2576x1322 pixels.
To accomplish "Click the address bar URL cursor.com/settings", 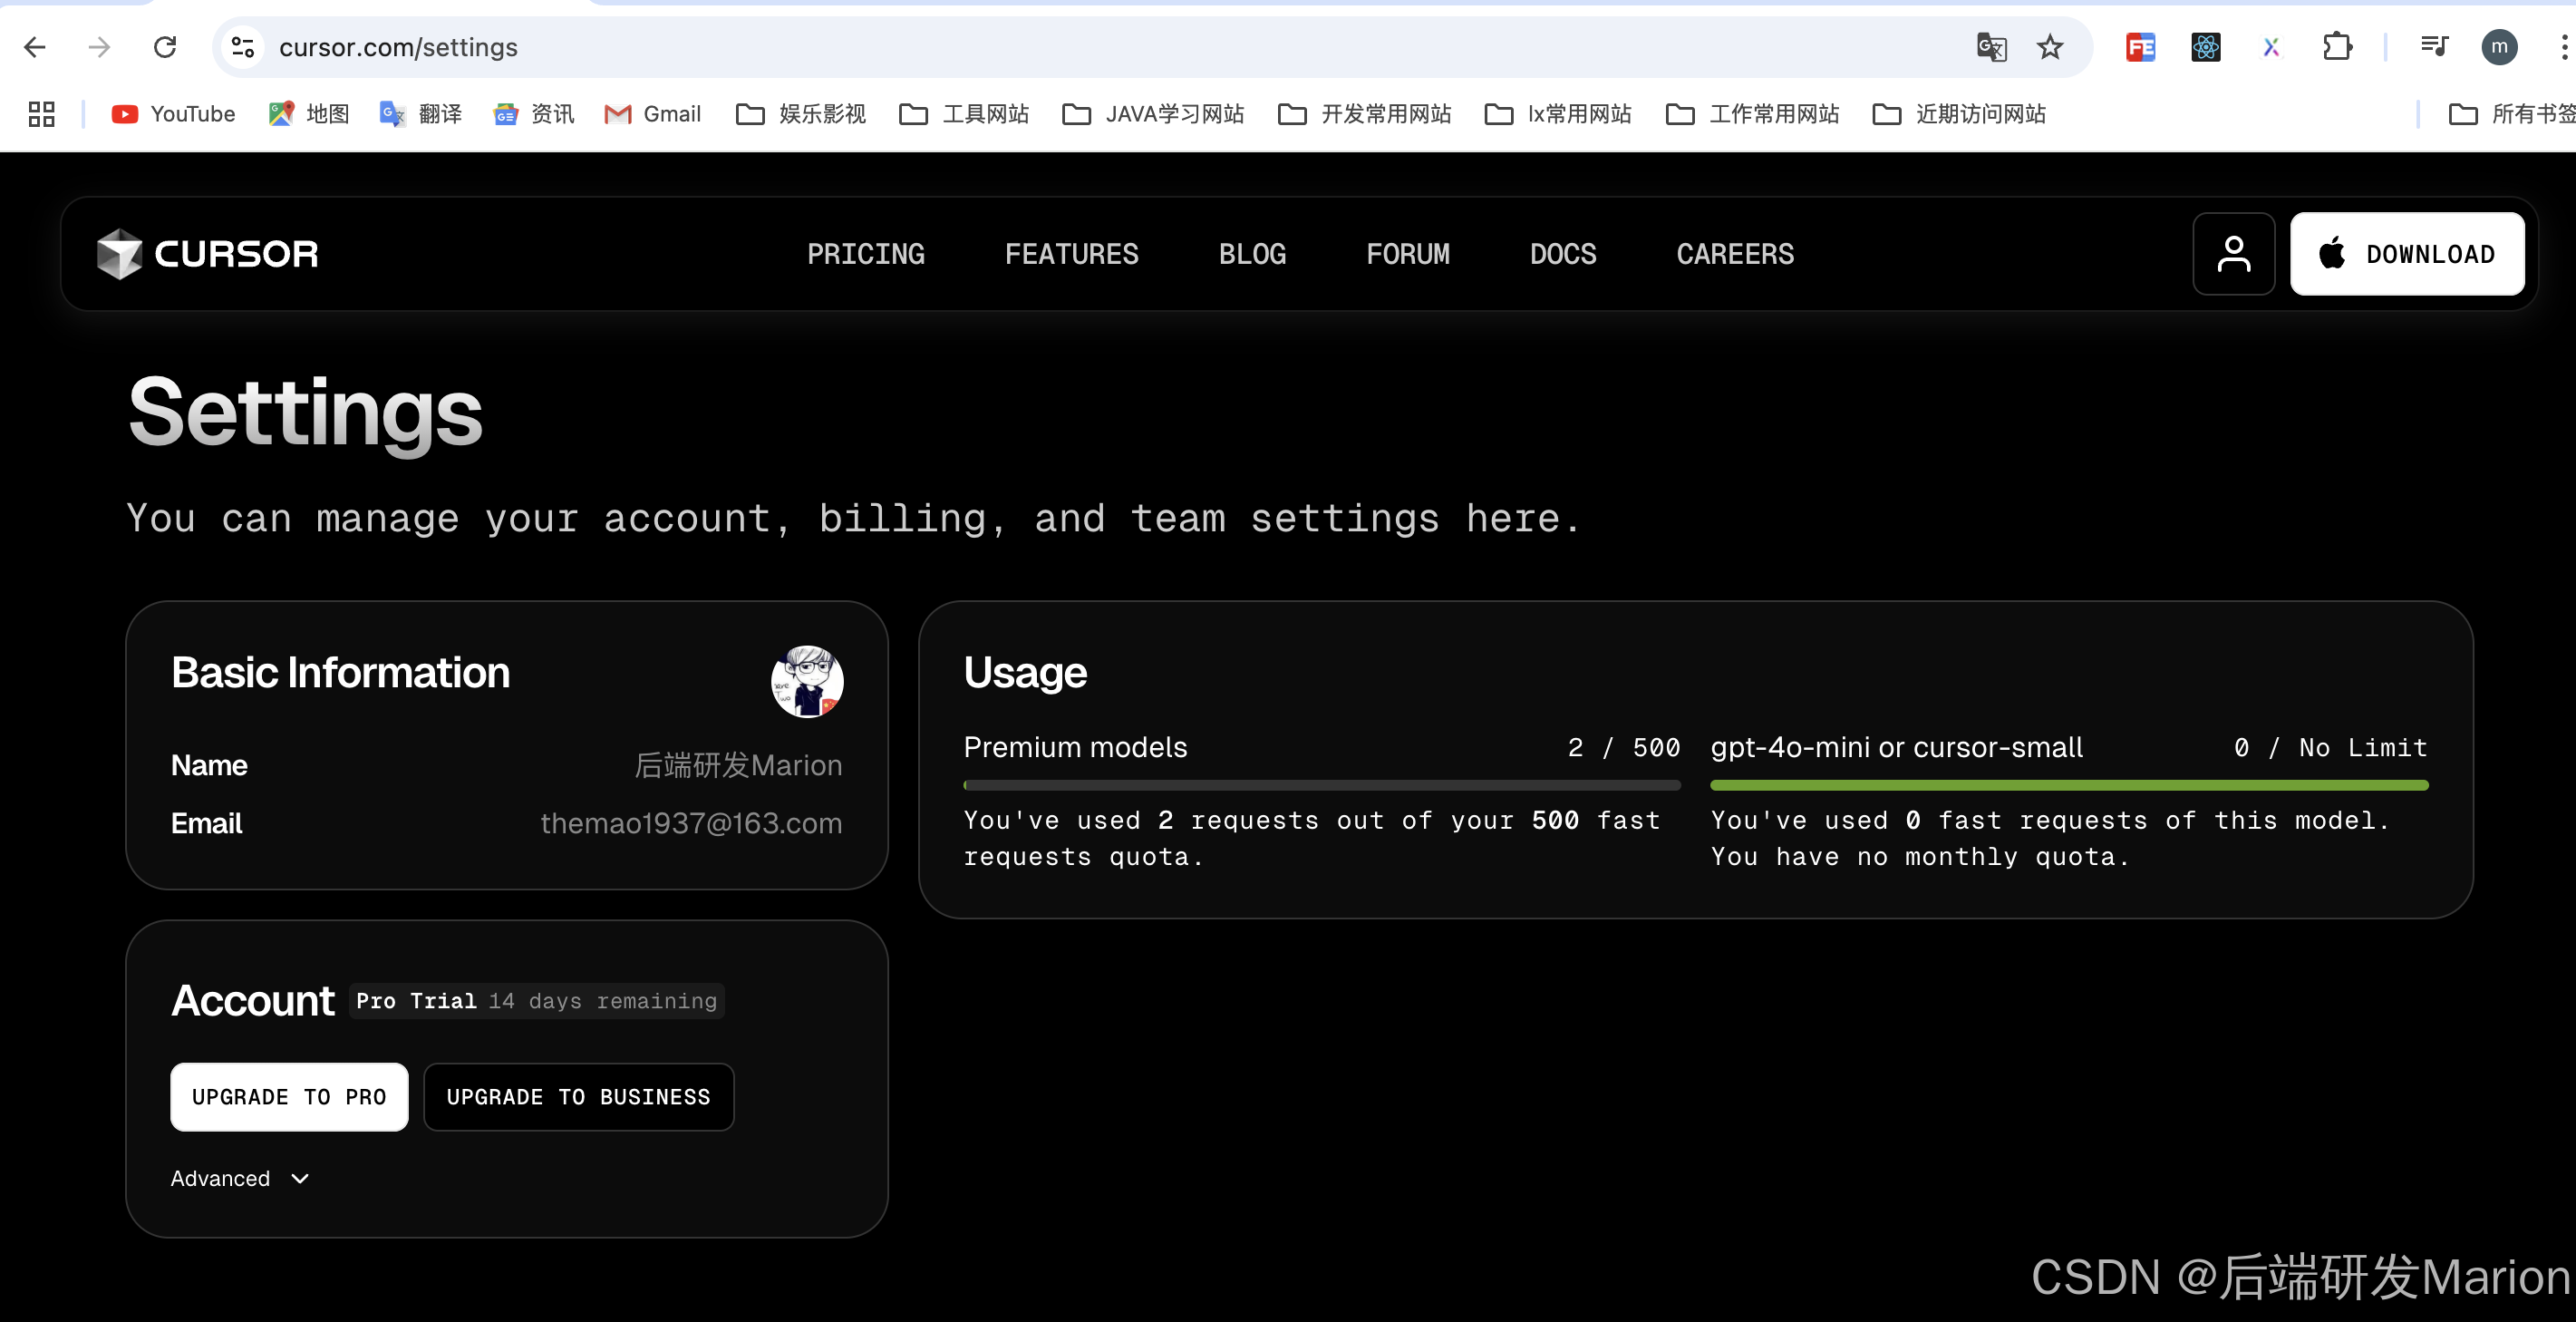I will [x=398, y=47].
